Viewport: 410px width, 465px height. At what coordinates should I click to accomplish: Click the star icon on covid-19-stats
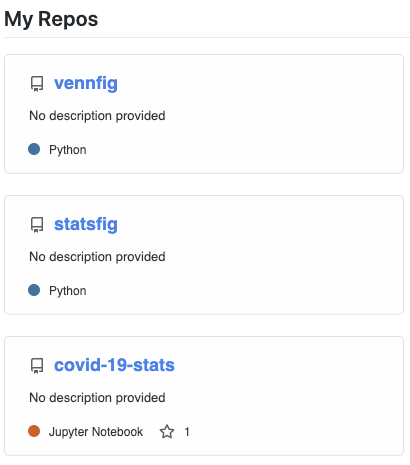tap(167, 431)
